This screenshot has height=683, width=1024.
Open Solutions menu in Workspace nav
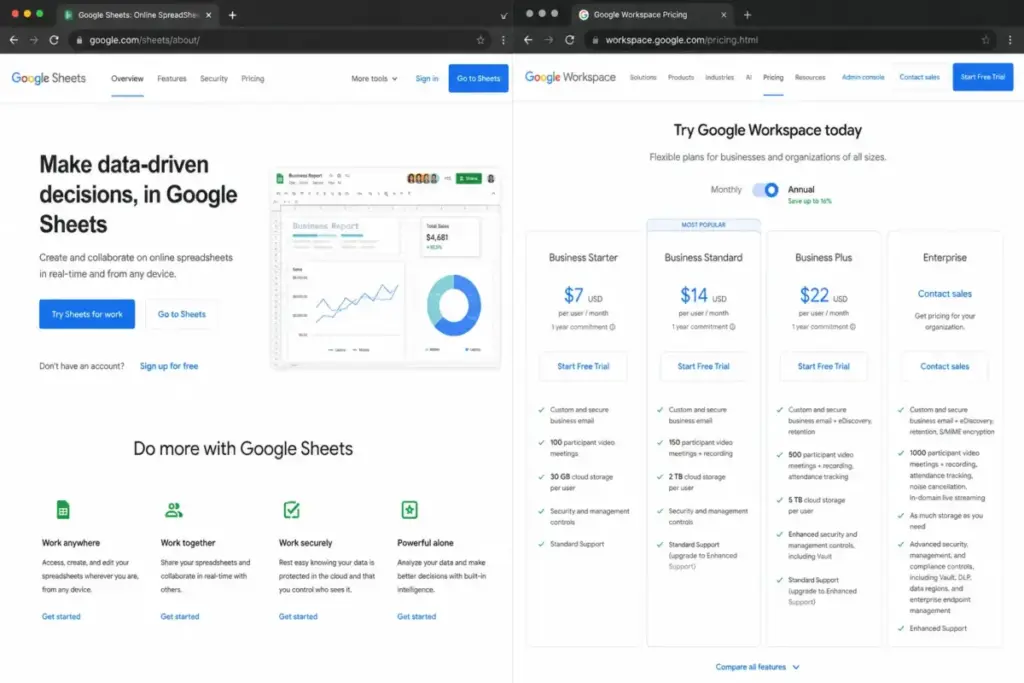click(643, 77)
